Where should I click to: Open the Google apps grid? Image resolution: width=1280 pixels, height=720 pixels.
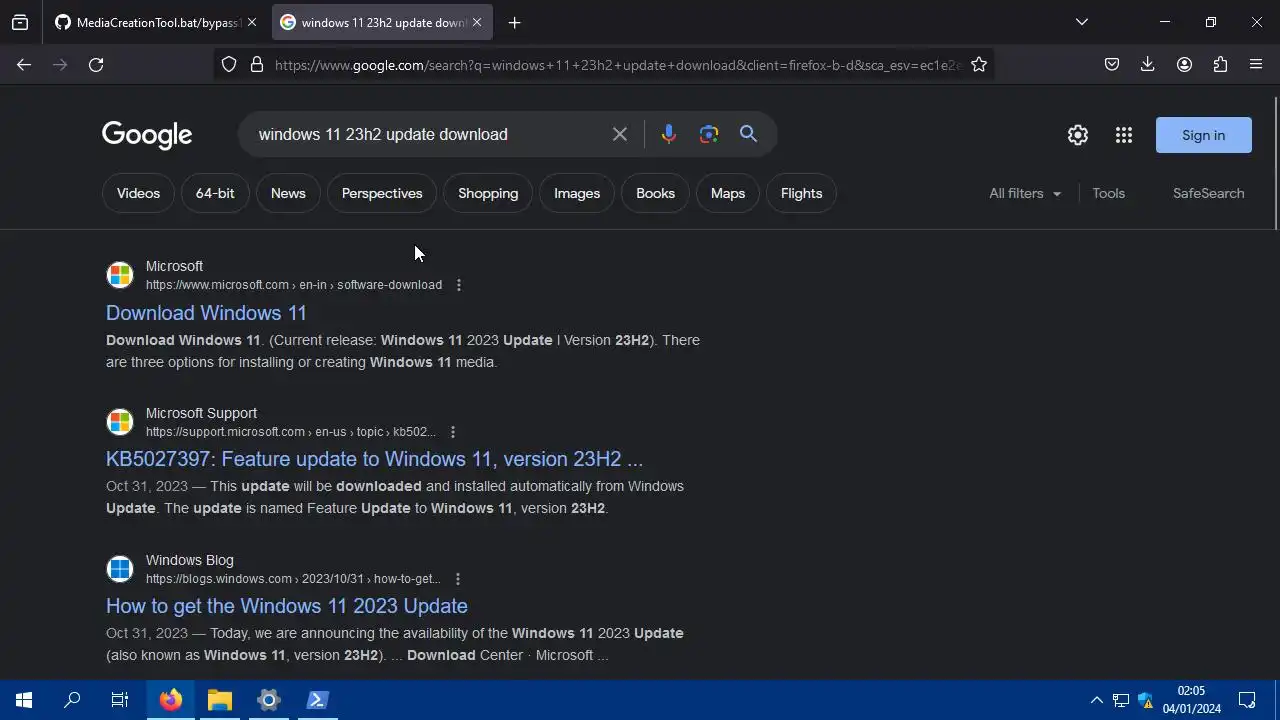(x=1124, y=135)
